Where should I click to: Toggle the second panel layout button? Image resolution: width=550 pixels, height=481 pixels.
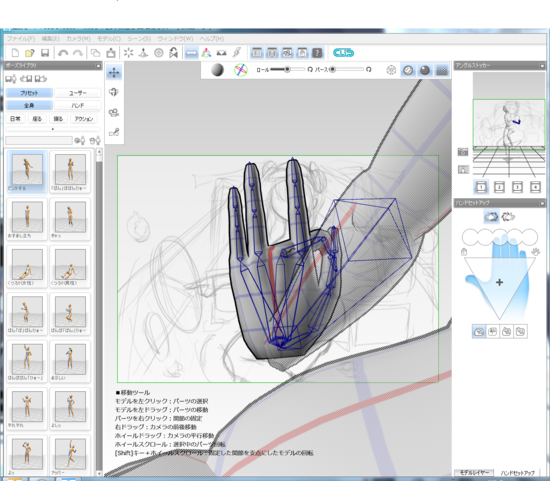[272, 53]
